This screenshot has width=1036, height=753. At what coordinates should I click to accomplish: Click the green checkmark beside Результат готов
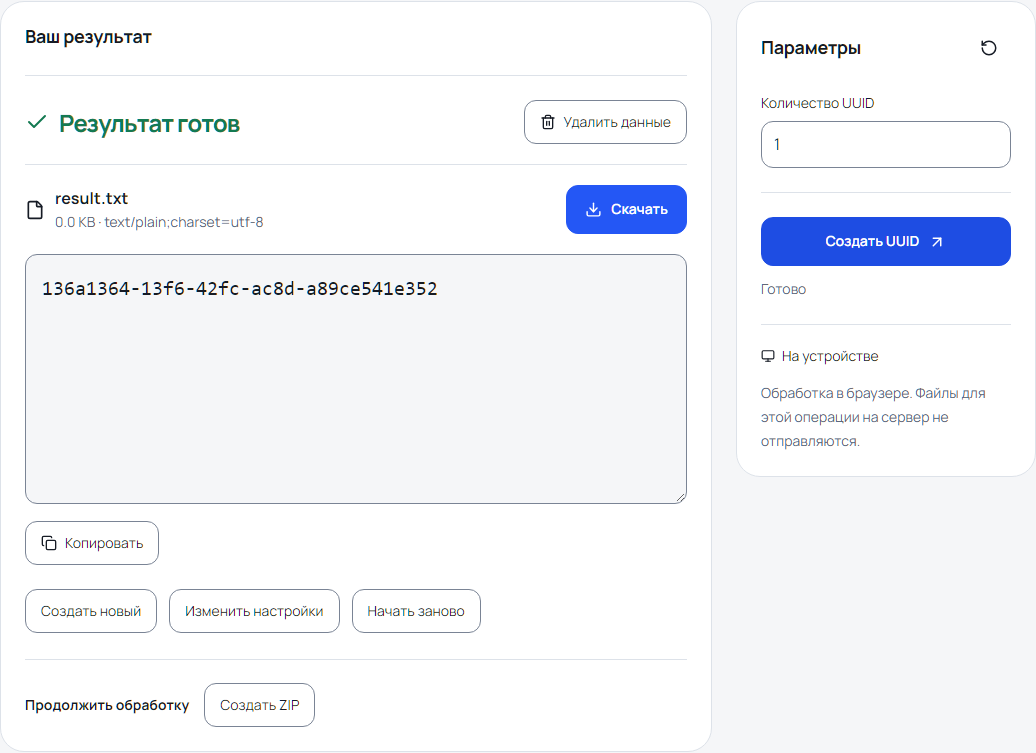pyautogui.click(x=37, y=122)
